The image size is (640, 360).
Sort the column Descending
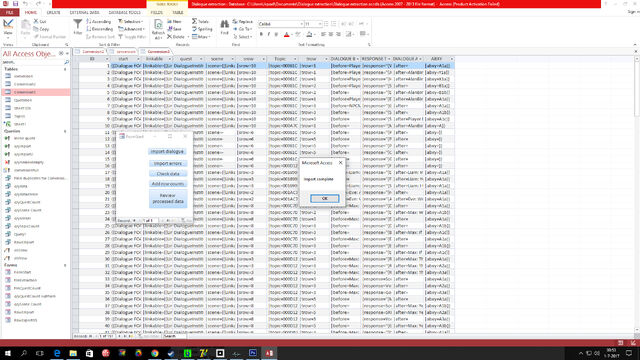(x=100, y=29)
